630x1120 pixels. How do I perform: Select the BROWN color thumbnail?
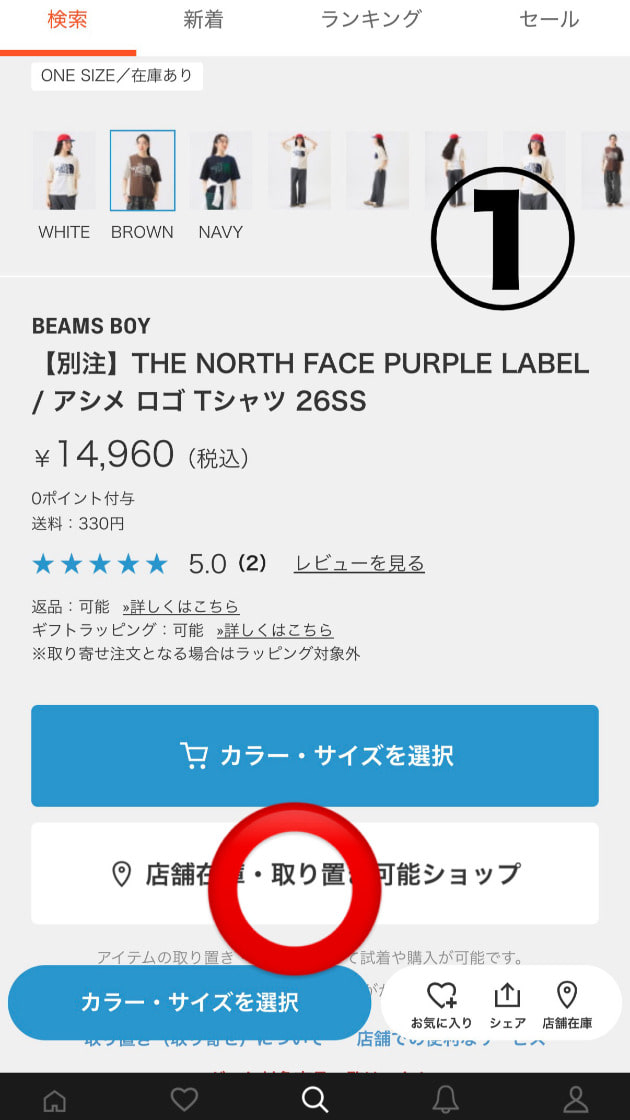coord(142,171)
